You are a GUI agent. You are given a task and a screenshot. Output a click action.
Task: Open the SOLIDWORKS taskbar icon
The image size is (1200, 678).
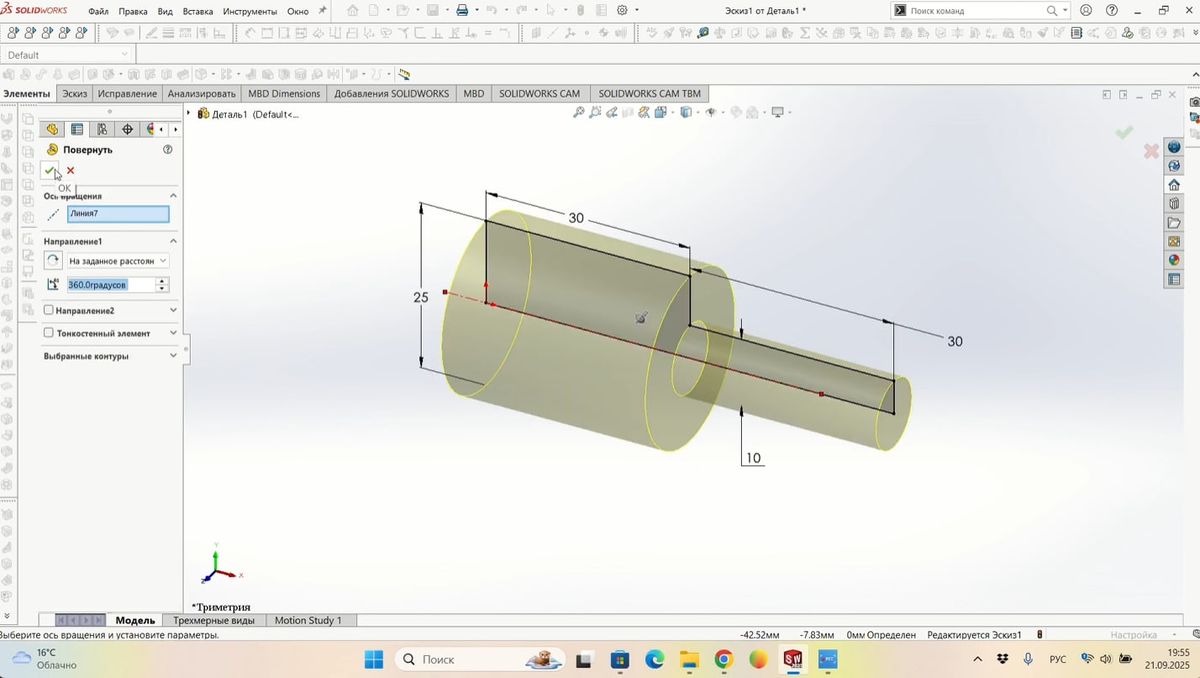pyautogui.click(x=793, y=659)
